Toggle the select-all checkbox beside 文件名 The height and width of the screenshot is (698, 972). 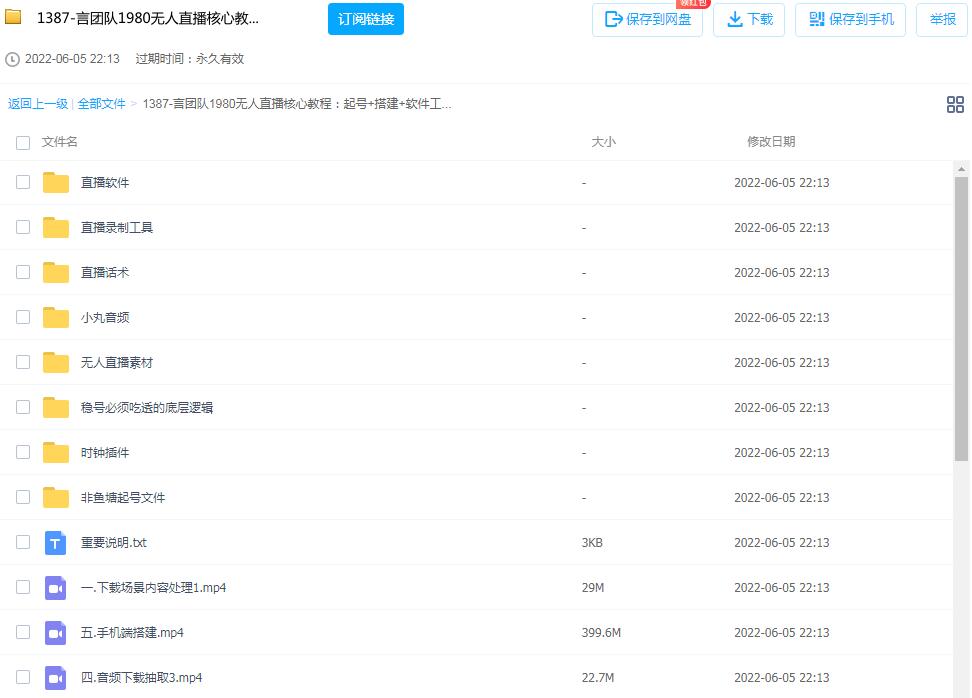pos(23,143)
